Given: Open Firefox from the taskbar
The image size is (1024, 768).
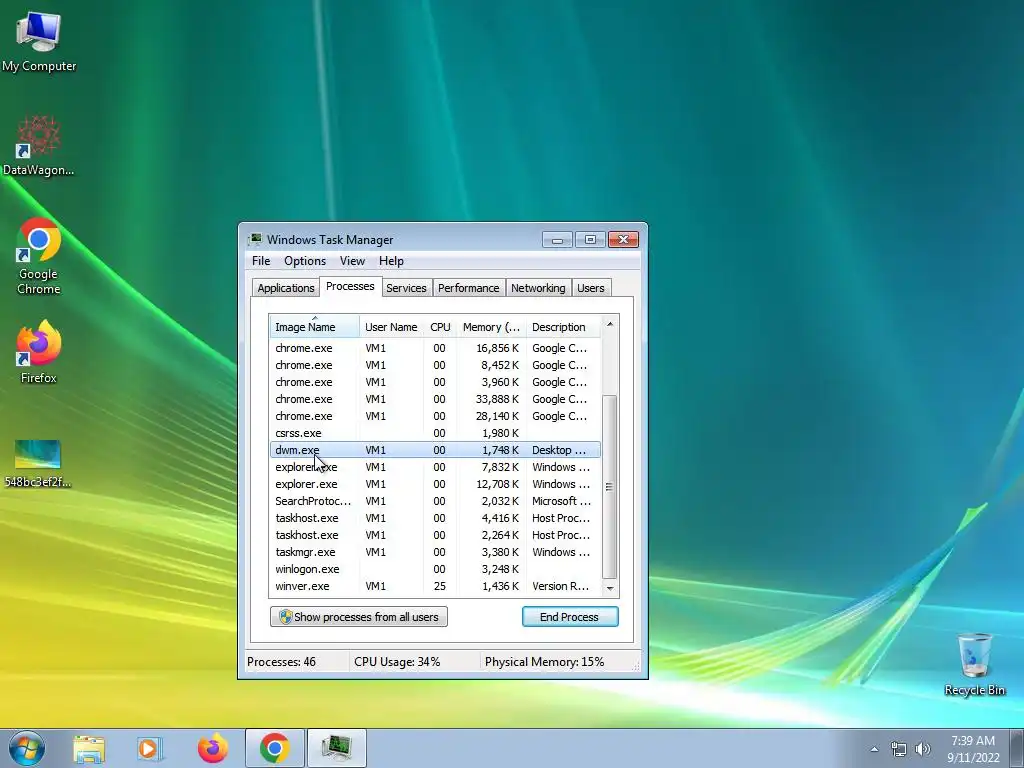Looking at the screenshot, I should 213,748.
